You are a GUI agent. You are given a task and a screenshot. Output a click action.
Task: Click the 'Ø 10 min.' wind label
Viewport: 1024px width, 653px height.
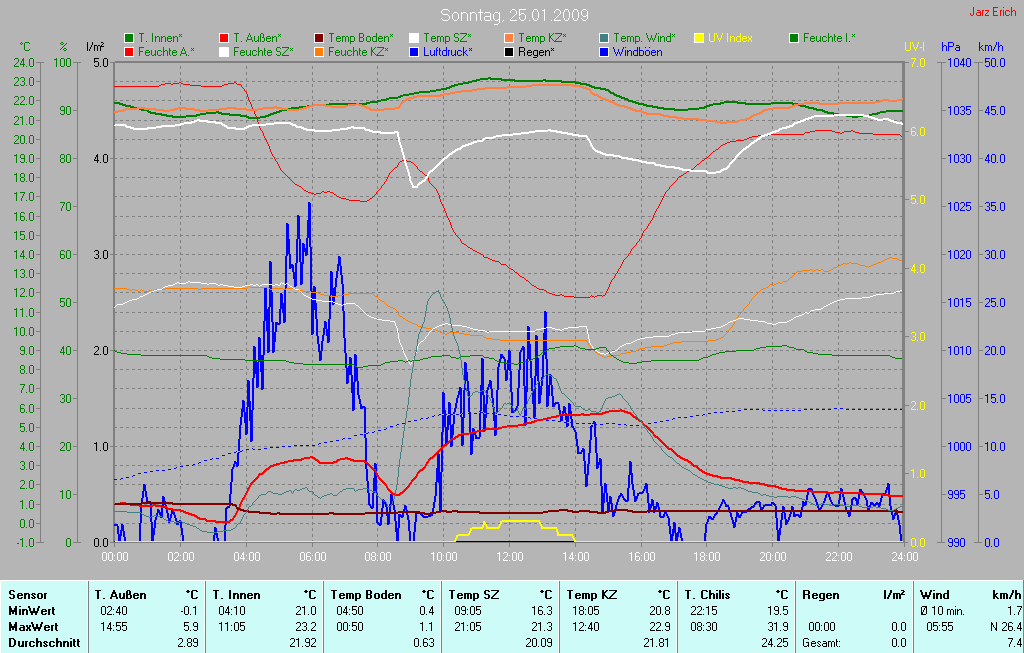(x=942, y=611)
